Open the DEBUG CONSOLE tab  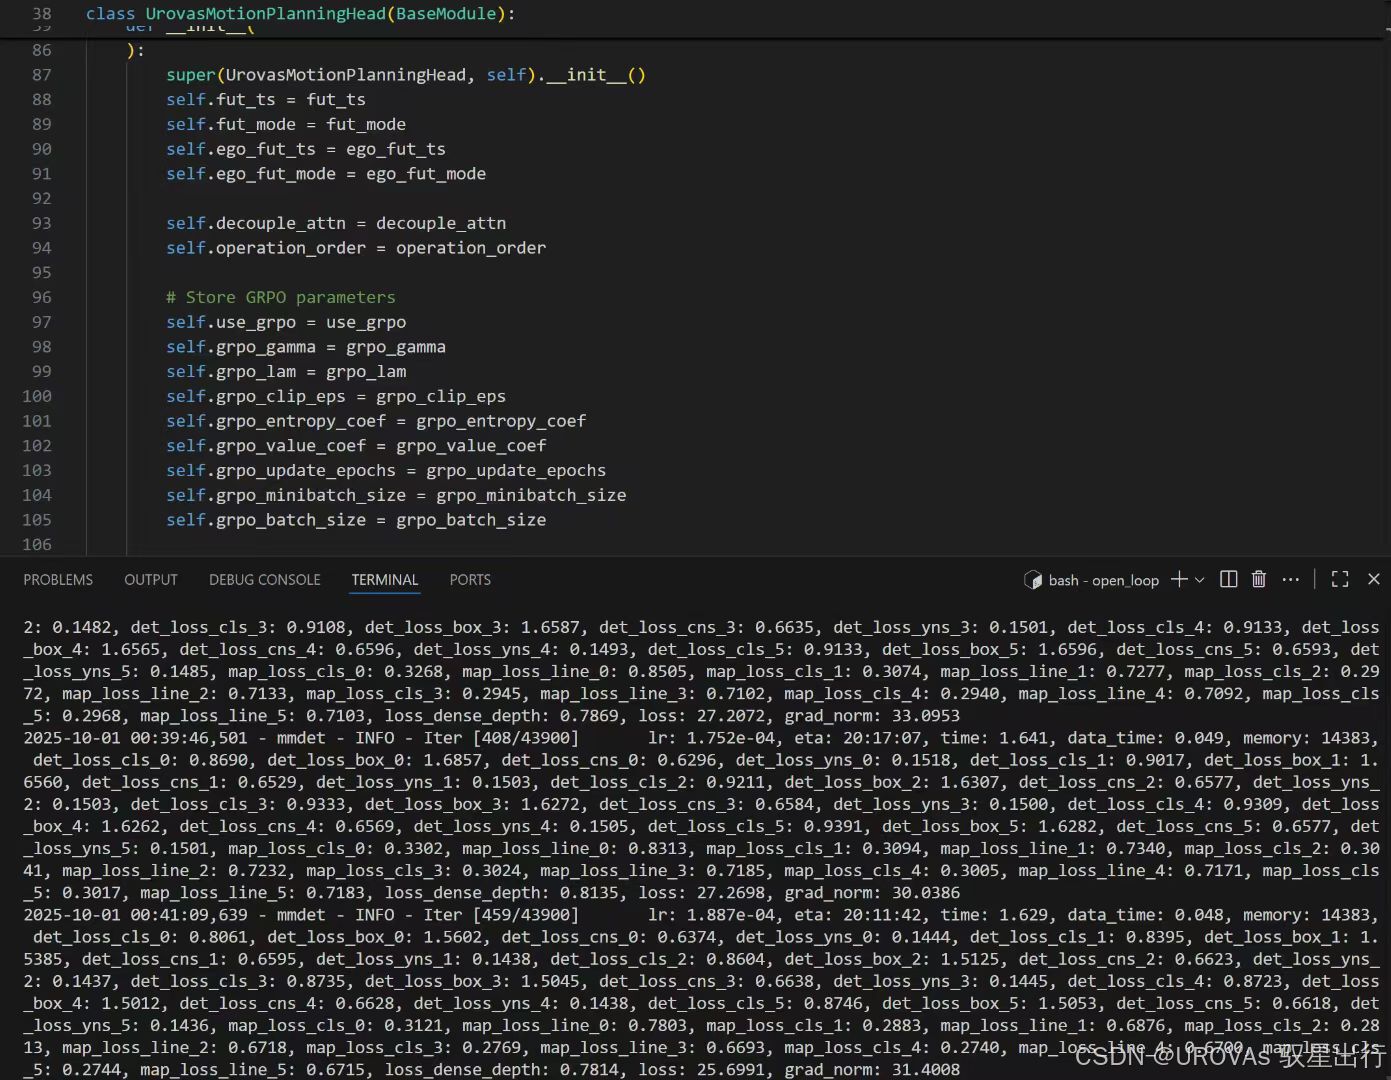coord(265,580)
